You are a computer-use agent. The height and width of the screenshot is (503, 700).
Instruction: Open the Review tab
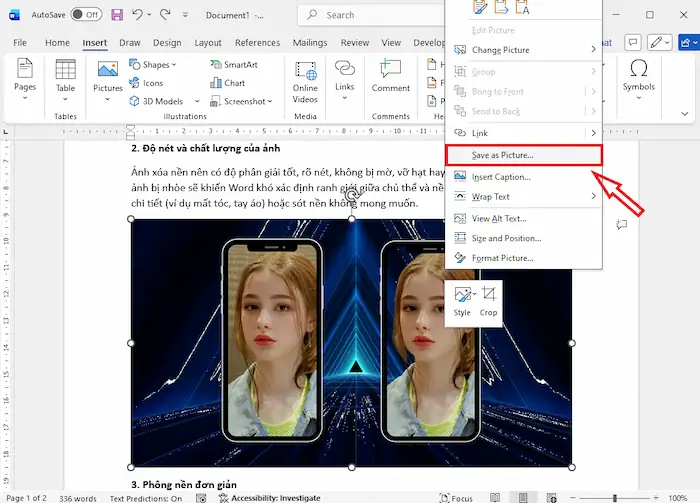354,43
